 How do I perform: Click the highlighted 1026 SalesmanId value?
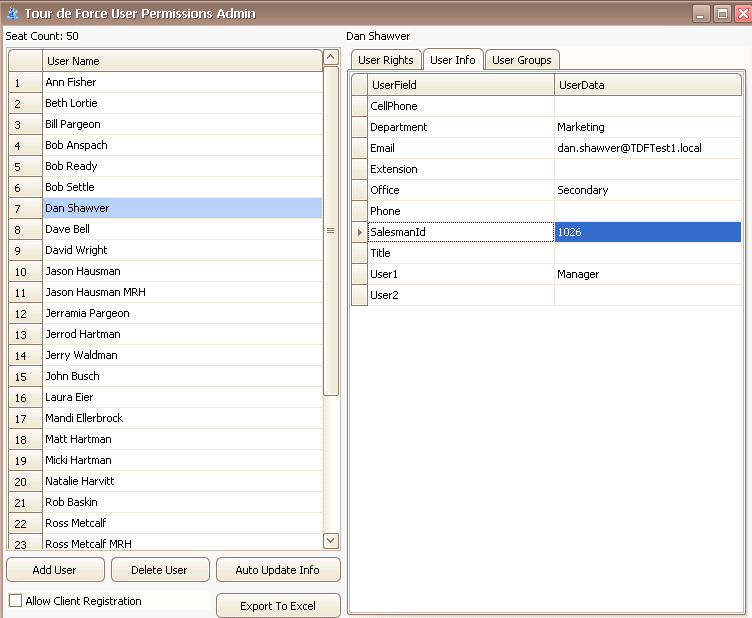point(648,232)
